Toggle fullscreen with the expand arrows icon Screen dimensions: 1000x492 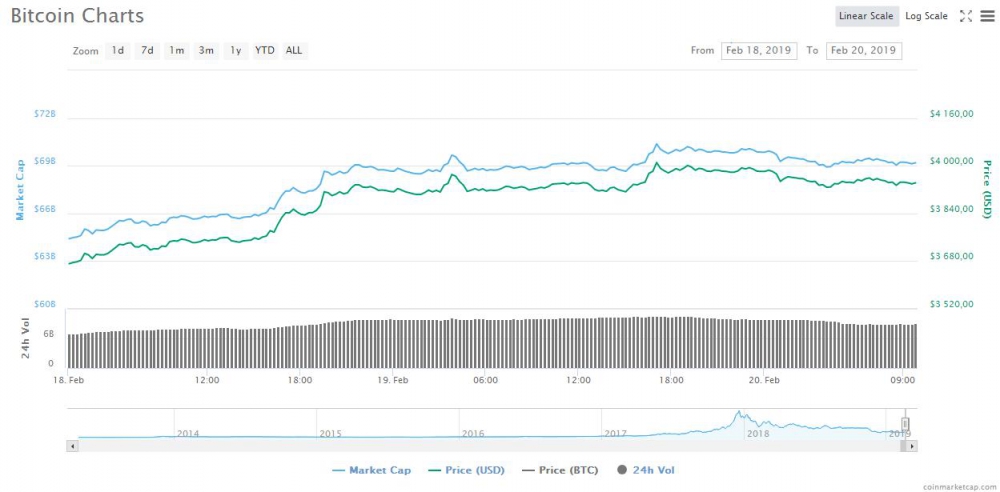tap(966, 16)
